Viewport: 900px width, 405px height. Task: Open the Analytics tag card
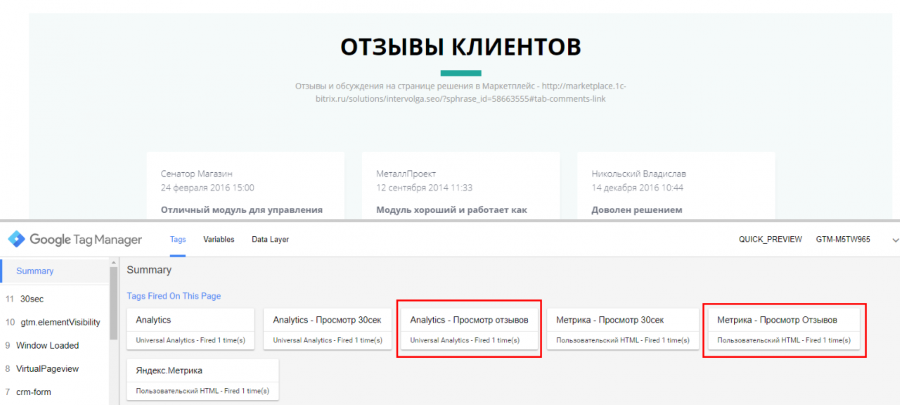point(191,329)
